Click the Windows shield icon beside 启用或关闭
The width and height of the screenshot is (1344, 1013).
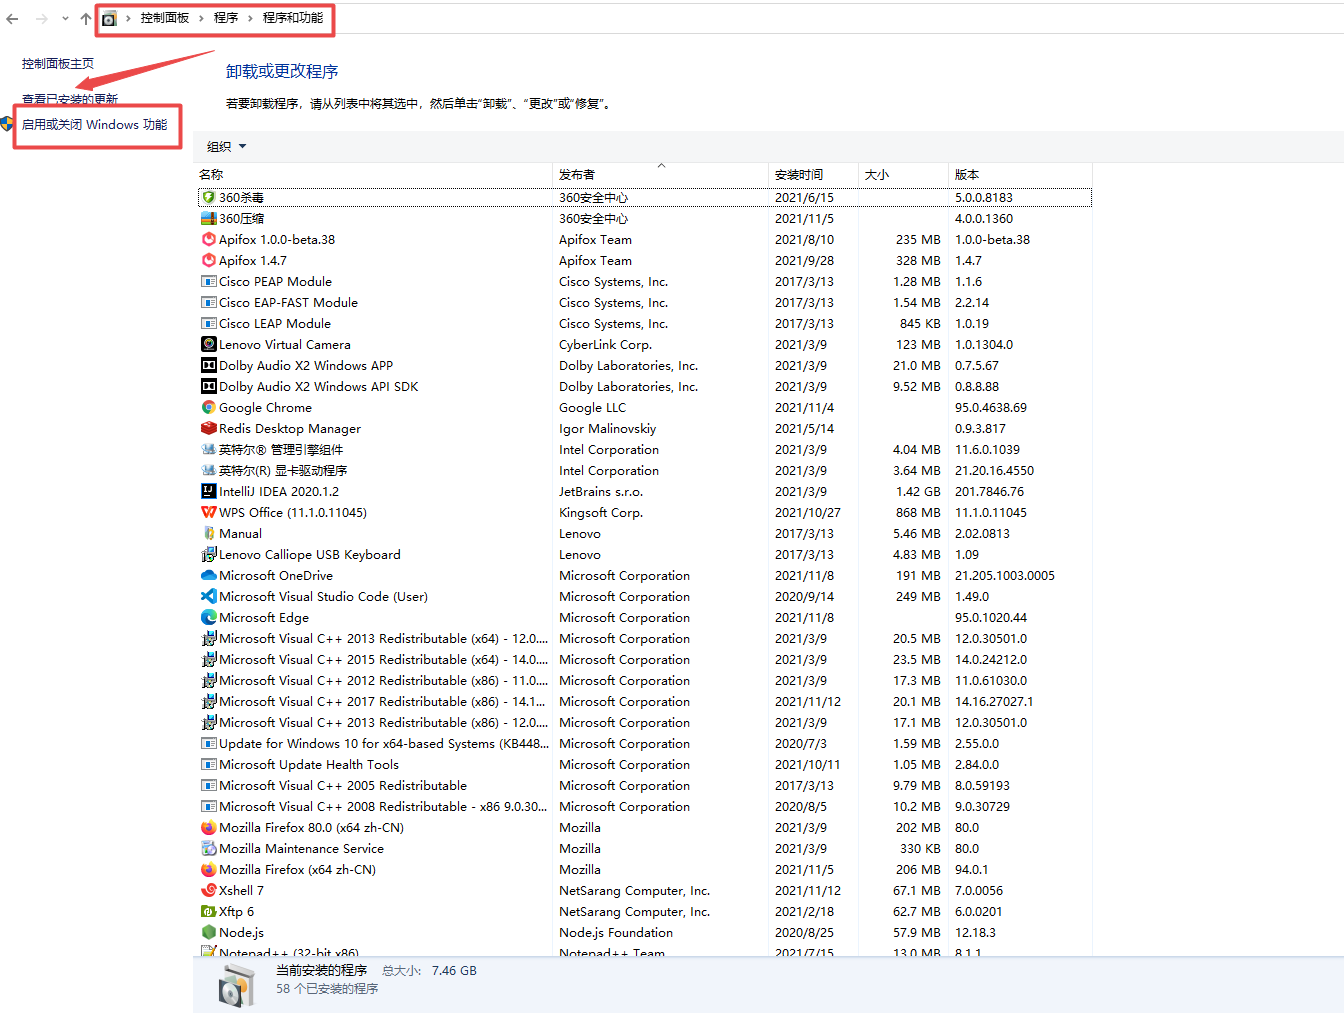click(x=7, y=125)
